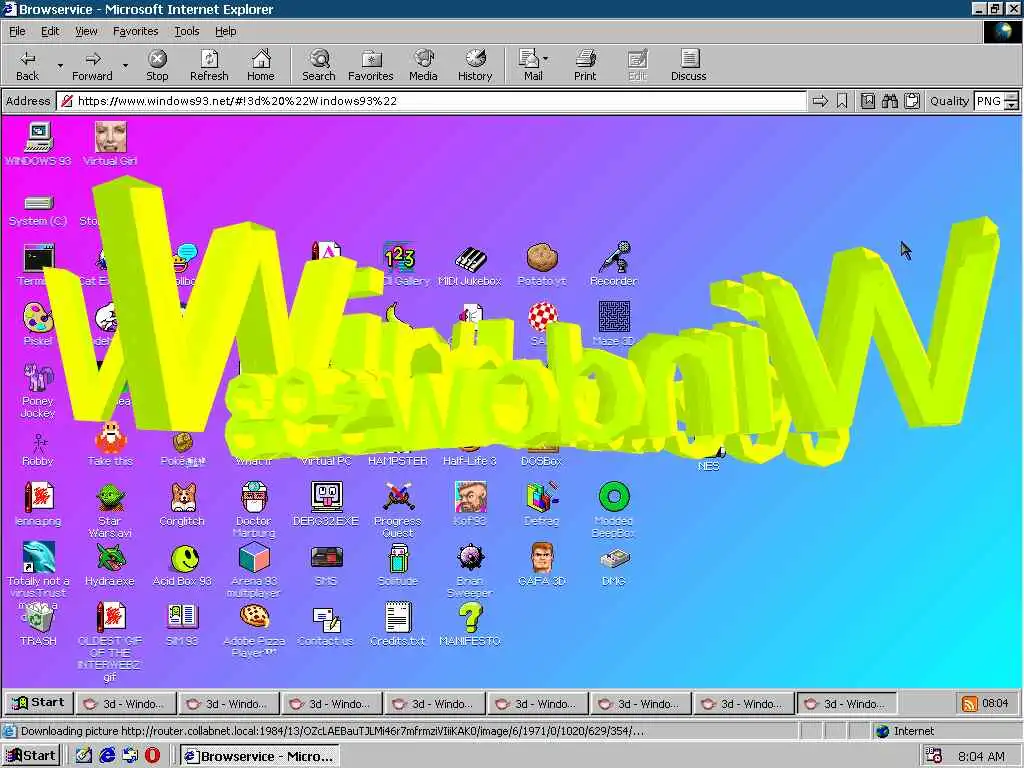
Task: Go to the Home page button
Action: click(x=261, y=65)
